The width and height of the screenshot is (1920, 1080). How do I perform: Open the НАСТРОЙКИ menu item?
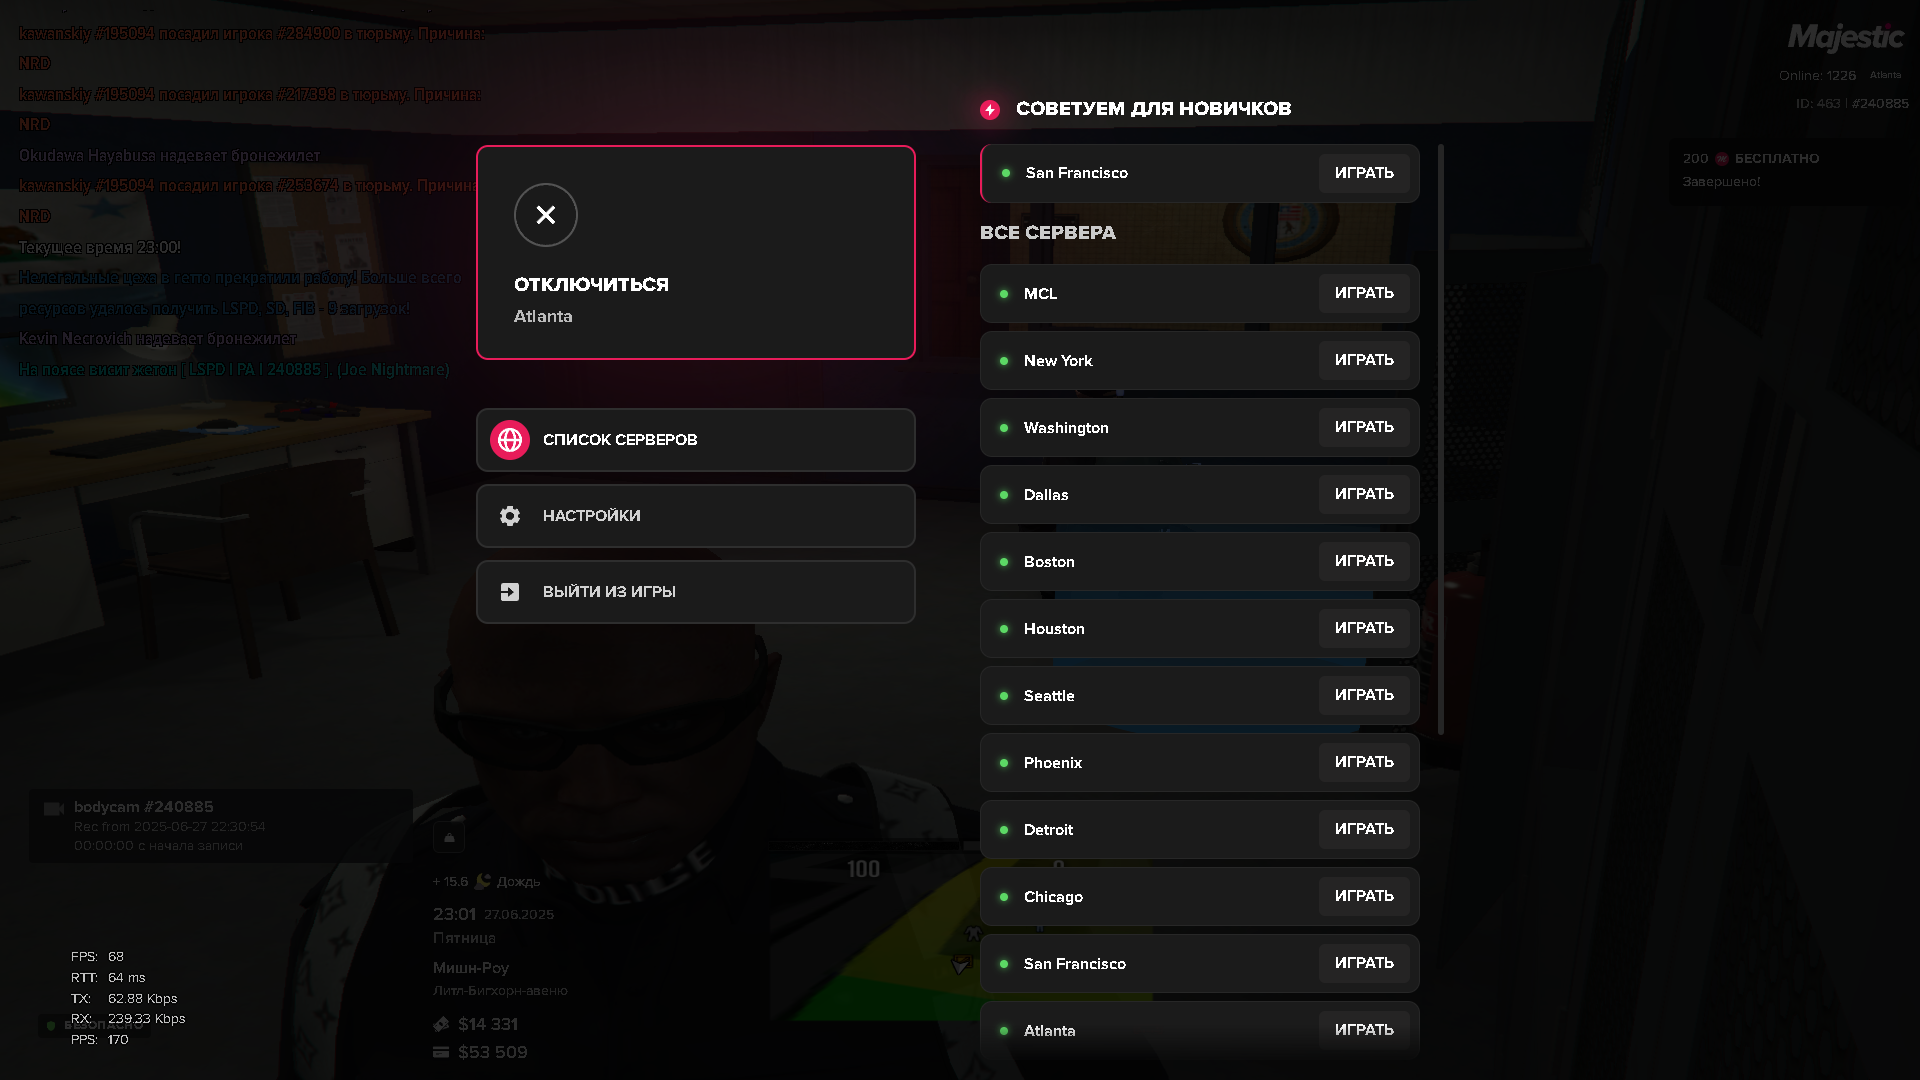click(x=696, y=516)
